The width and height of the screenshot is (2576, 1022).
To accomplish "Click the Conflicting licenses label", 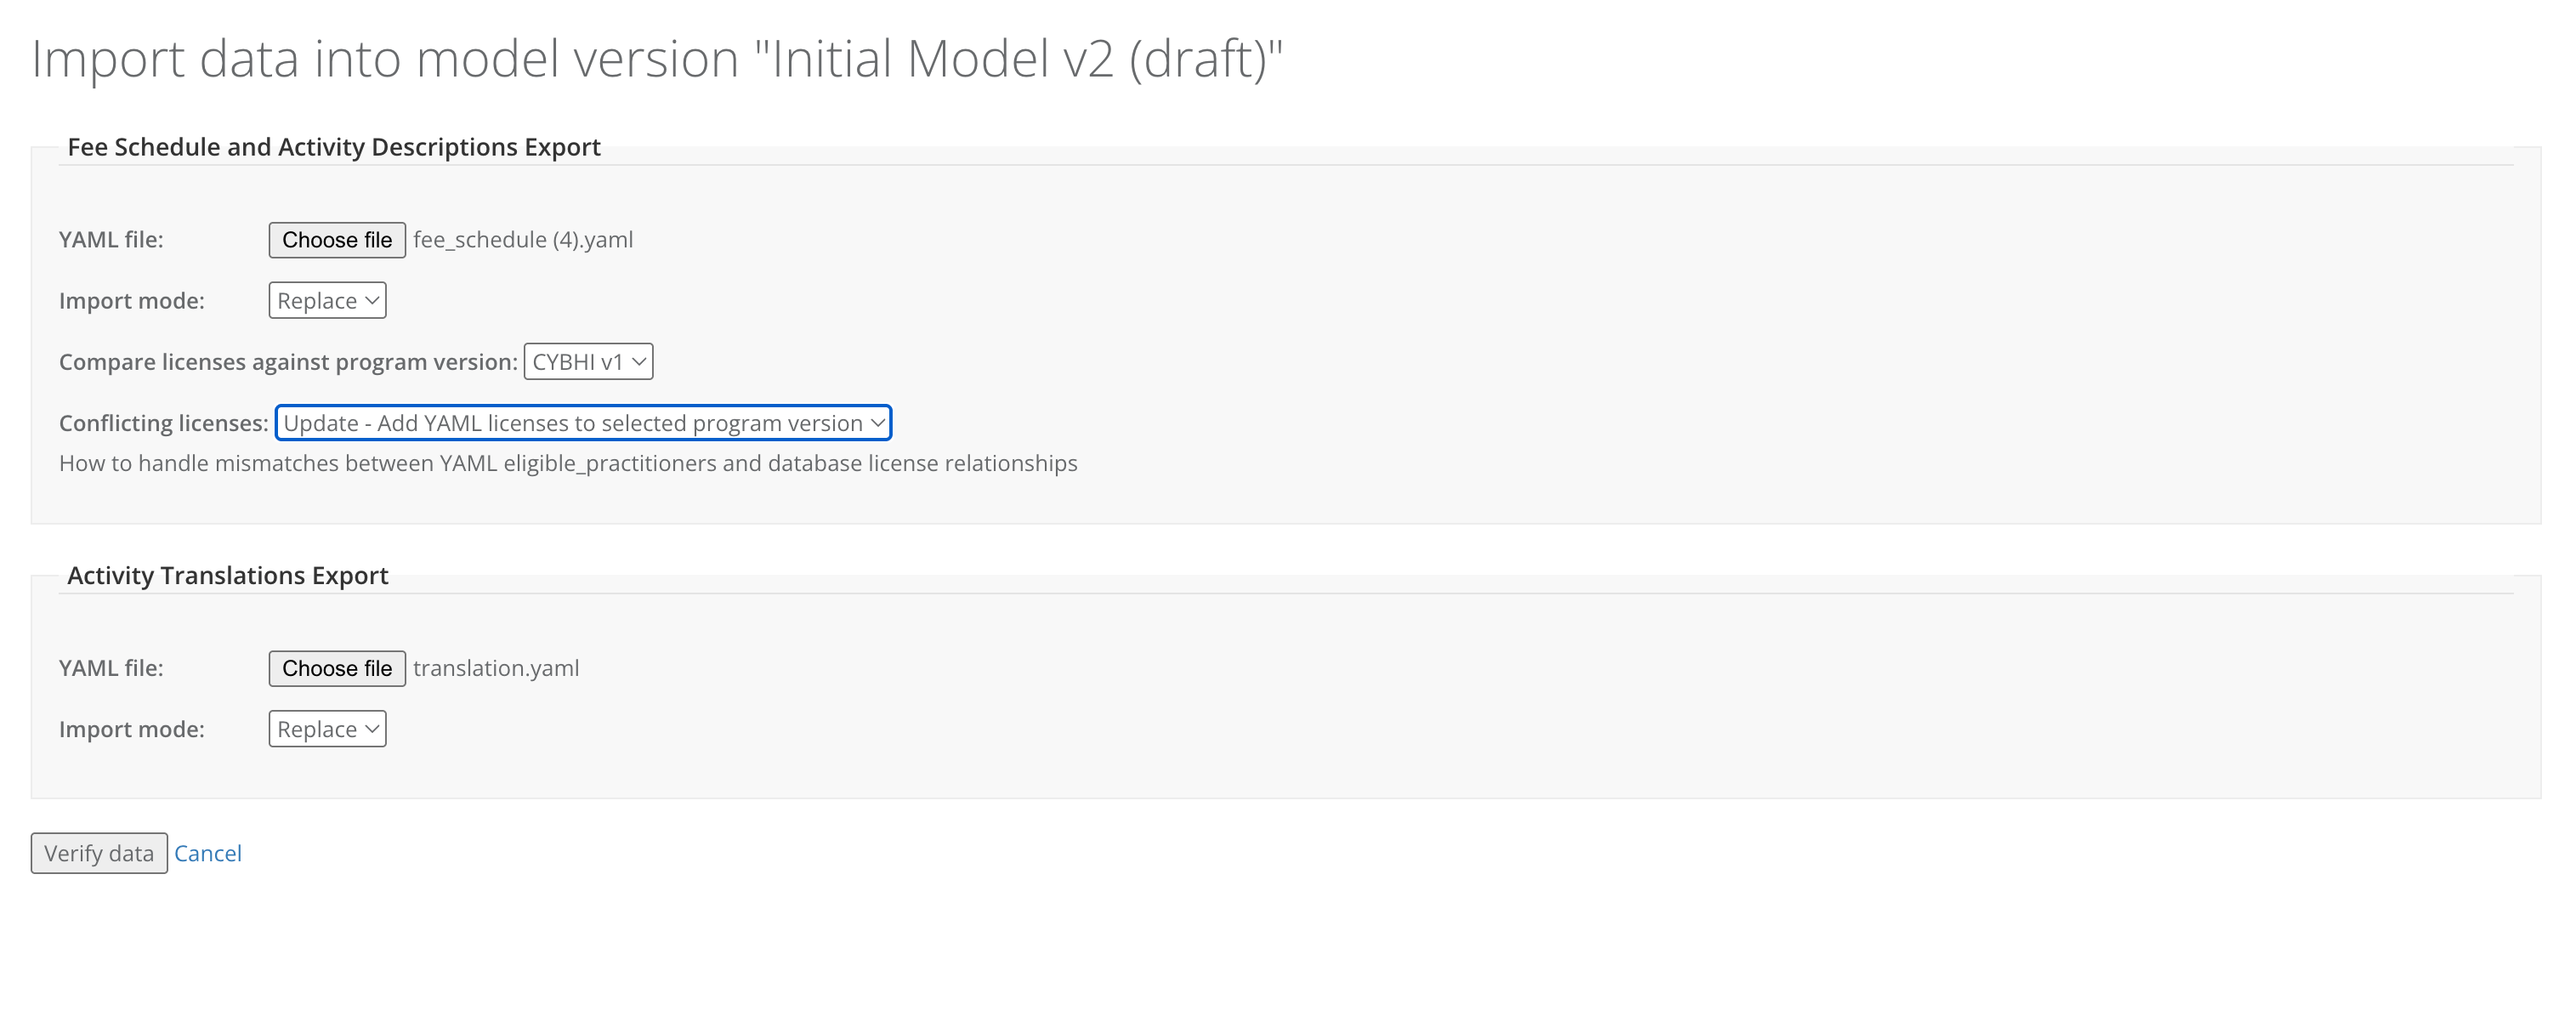I will pos(163,423).
